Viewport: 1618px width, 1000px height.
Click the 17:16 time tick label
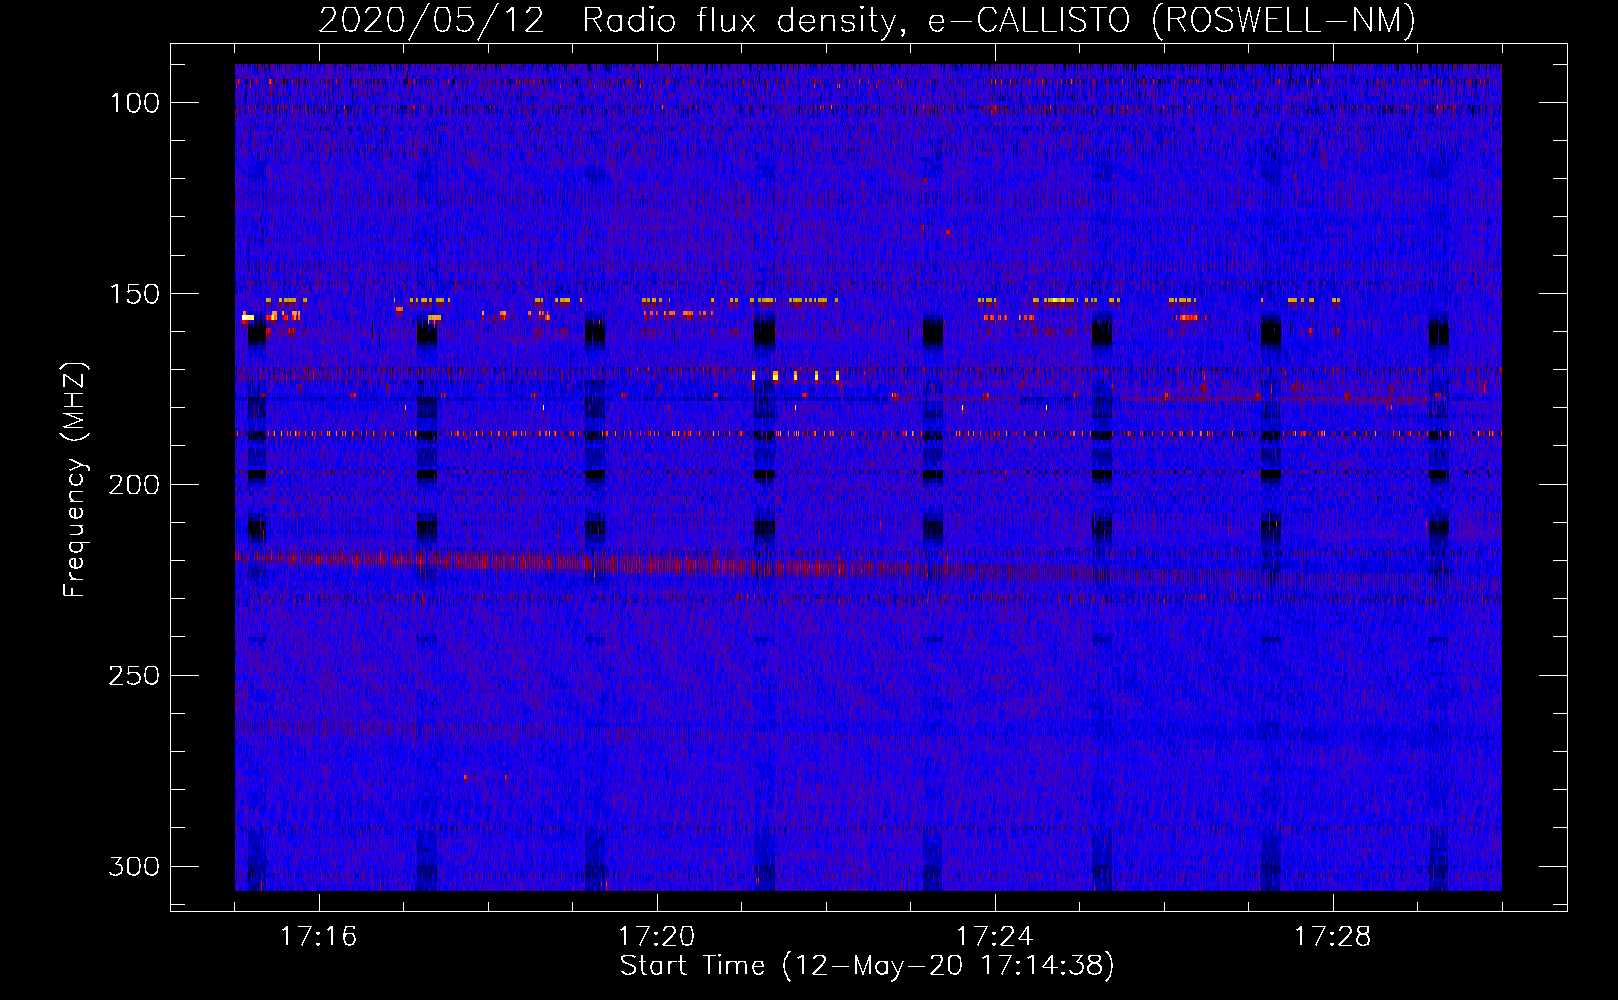point(318,936)
